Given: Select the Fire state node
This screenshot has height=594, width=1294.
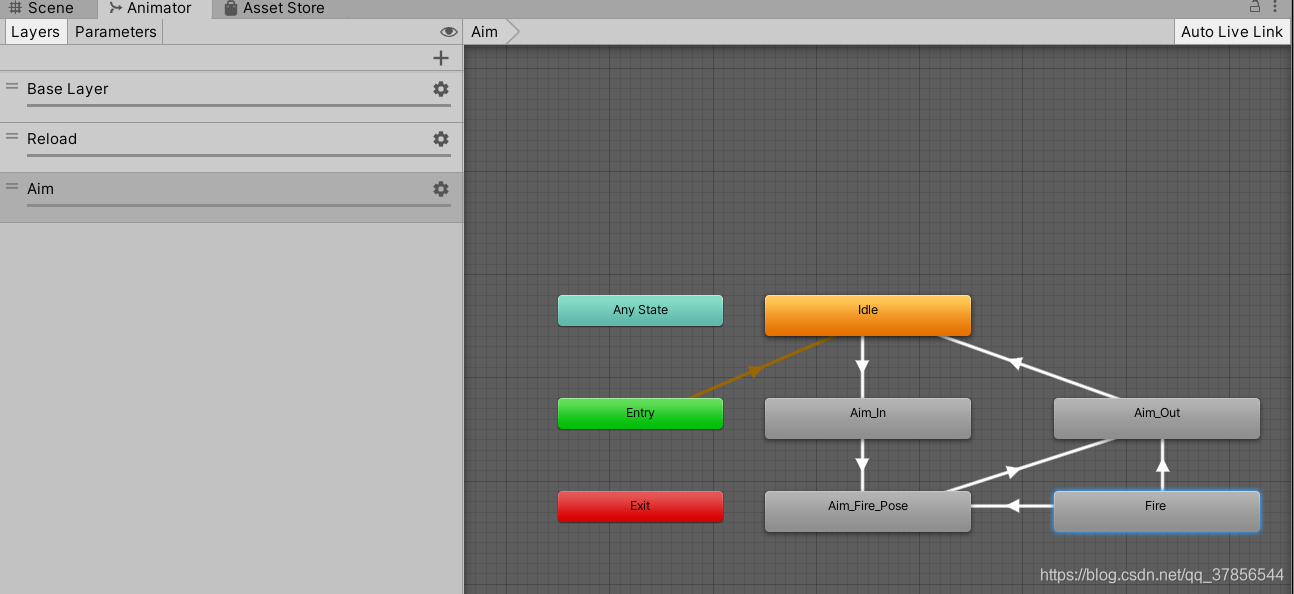Looking at the screenshot, I should pyautogui.click(x=1156, y=511).
